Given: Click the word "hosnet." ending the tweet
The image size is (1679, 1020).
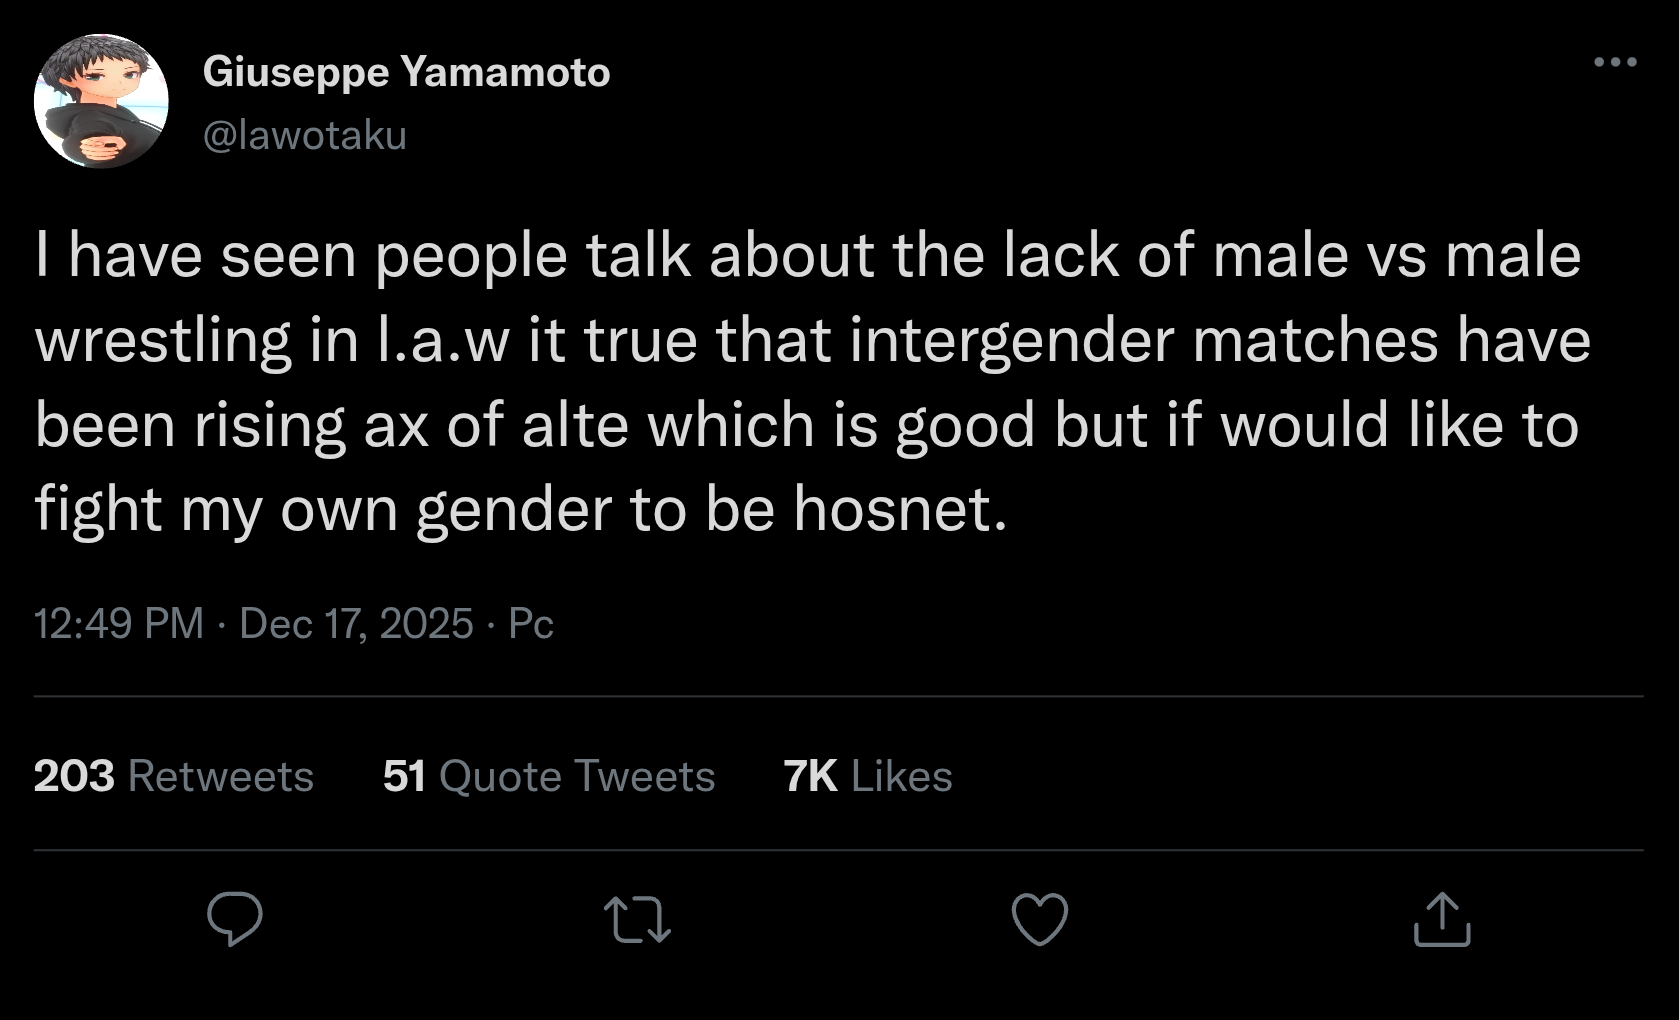Looking at the screenshot, I should coord(900,509).
